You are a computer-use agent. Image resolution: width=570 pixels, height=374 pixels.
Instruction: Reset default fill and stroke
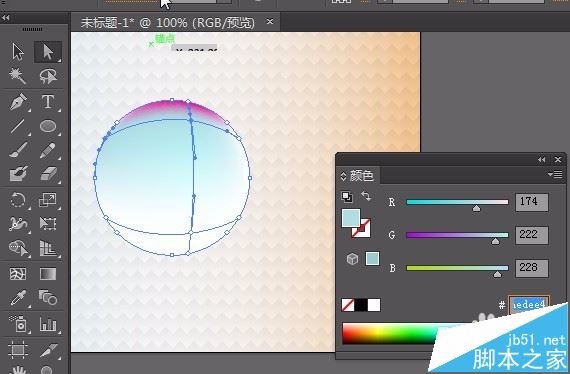pos(347,197)
